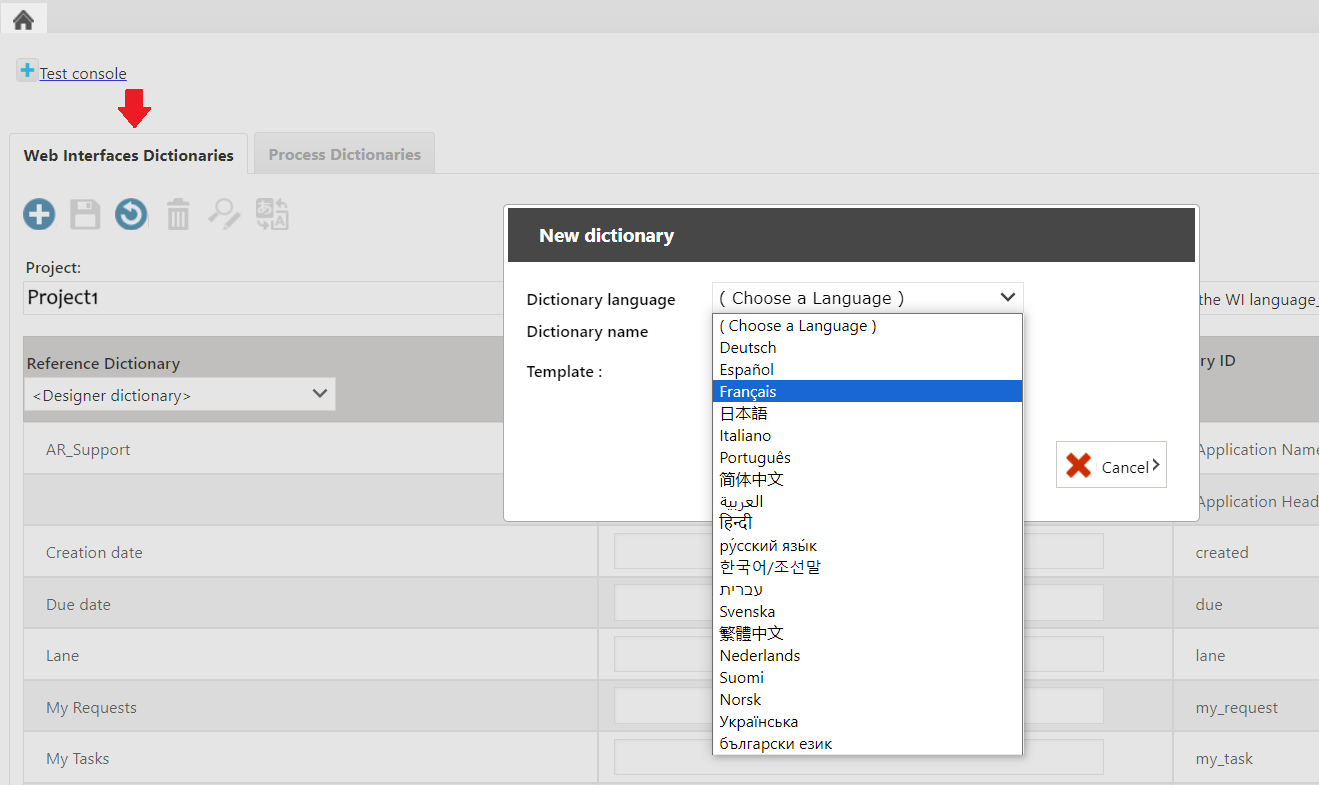Switch to Web Interfaces Dictionaries tab
The width and height of the screenshot is (1319, 785).
point(129,155)
